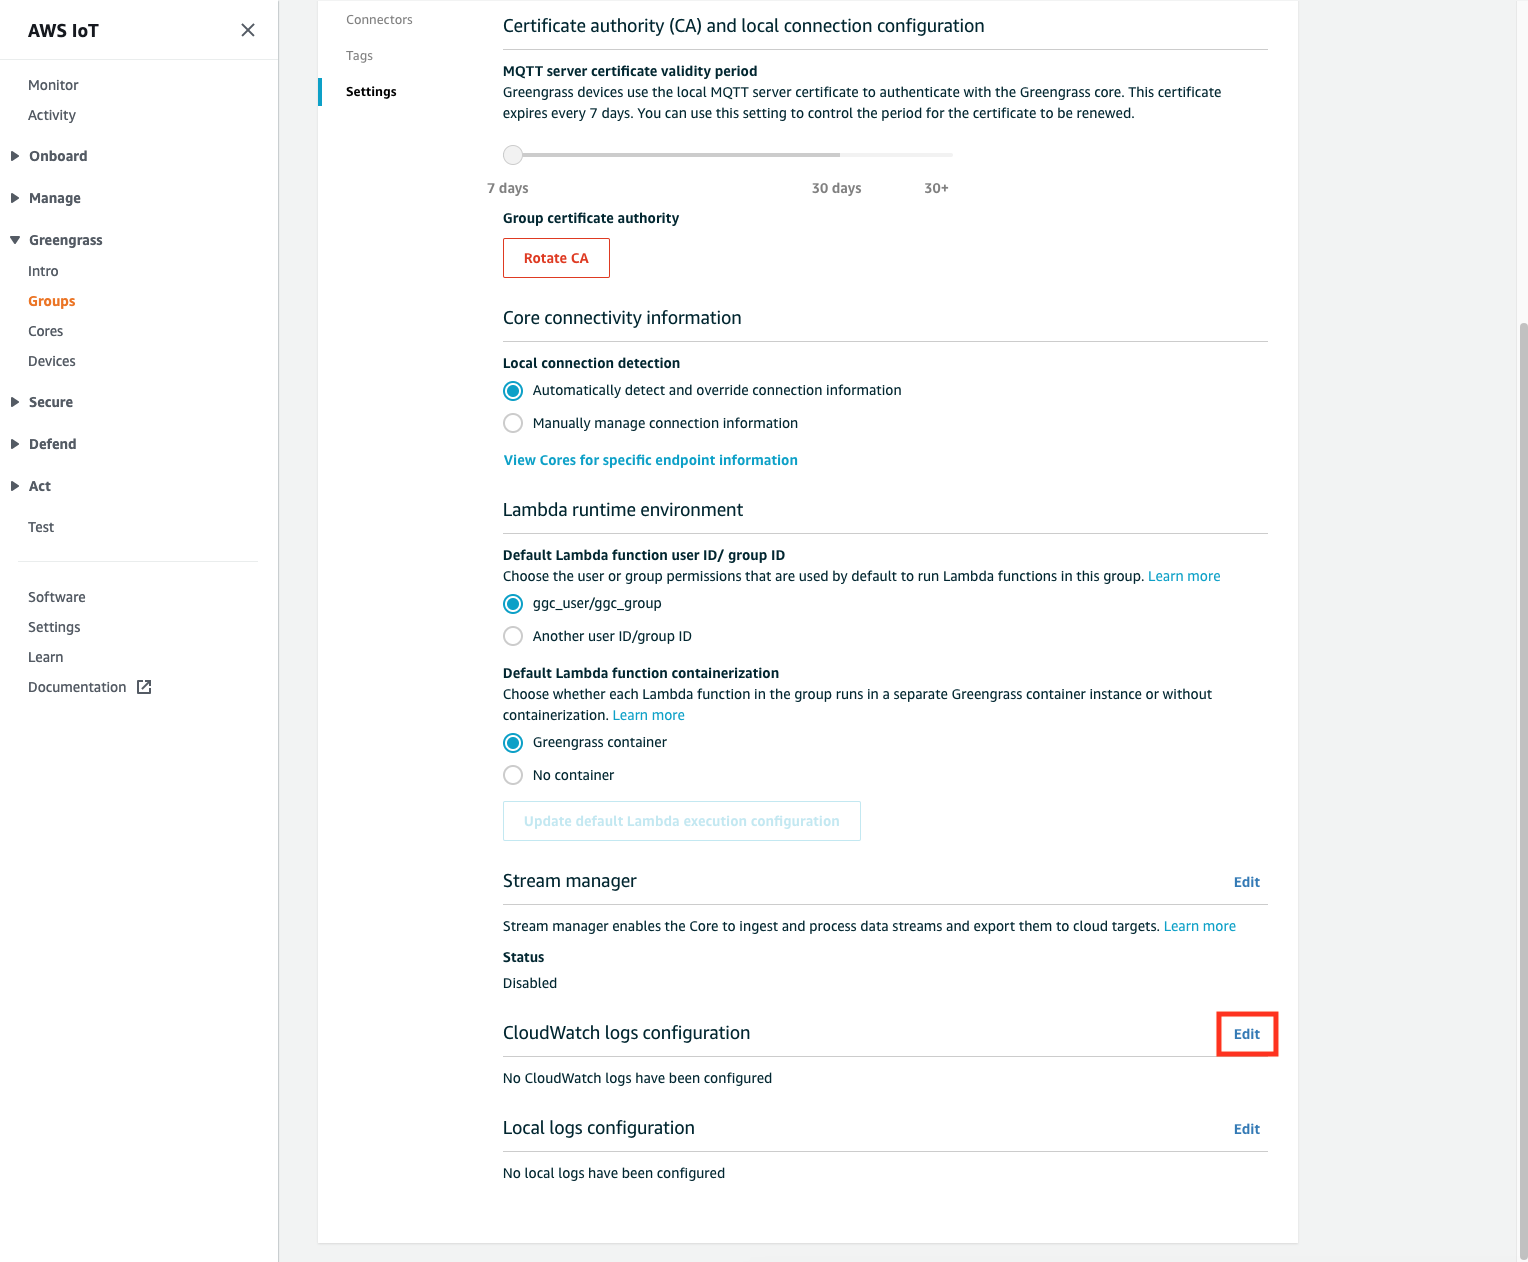Switch to group Connectors tab
Screen dimensions: 1528x1262
pos(379,19)
